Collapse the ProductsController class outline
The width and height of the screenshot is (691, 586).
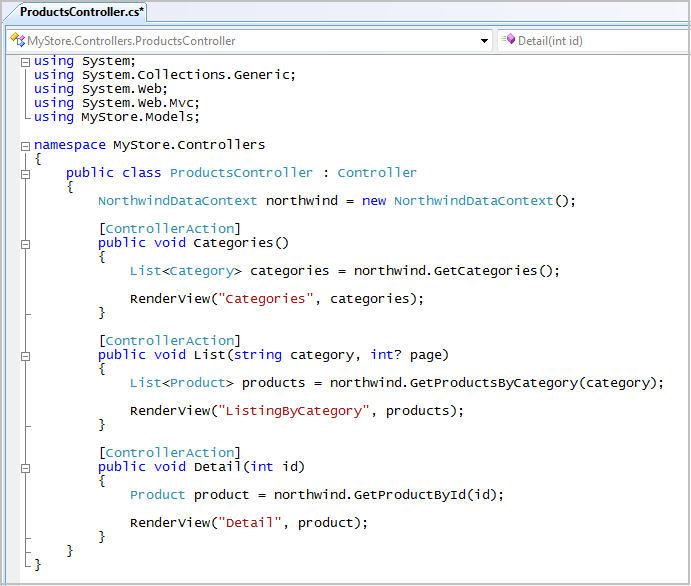coord(26,174)
